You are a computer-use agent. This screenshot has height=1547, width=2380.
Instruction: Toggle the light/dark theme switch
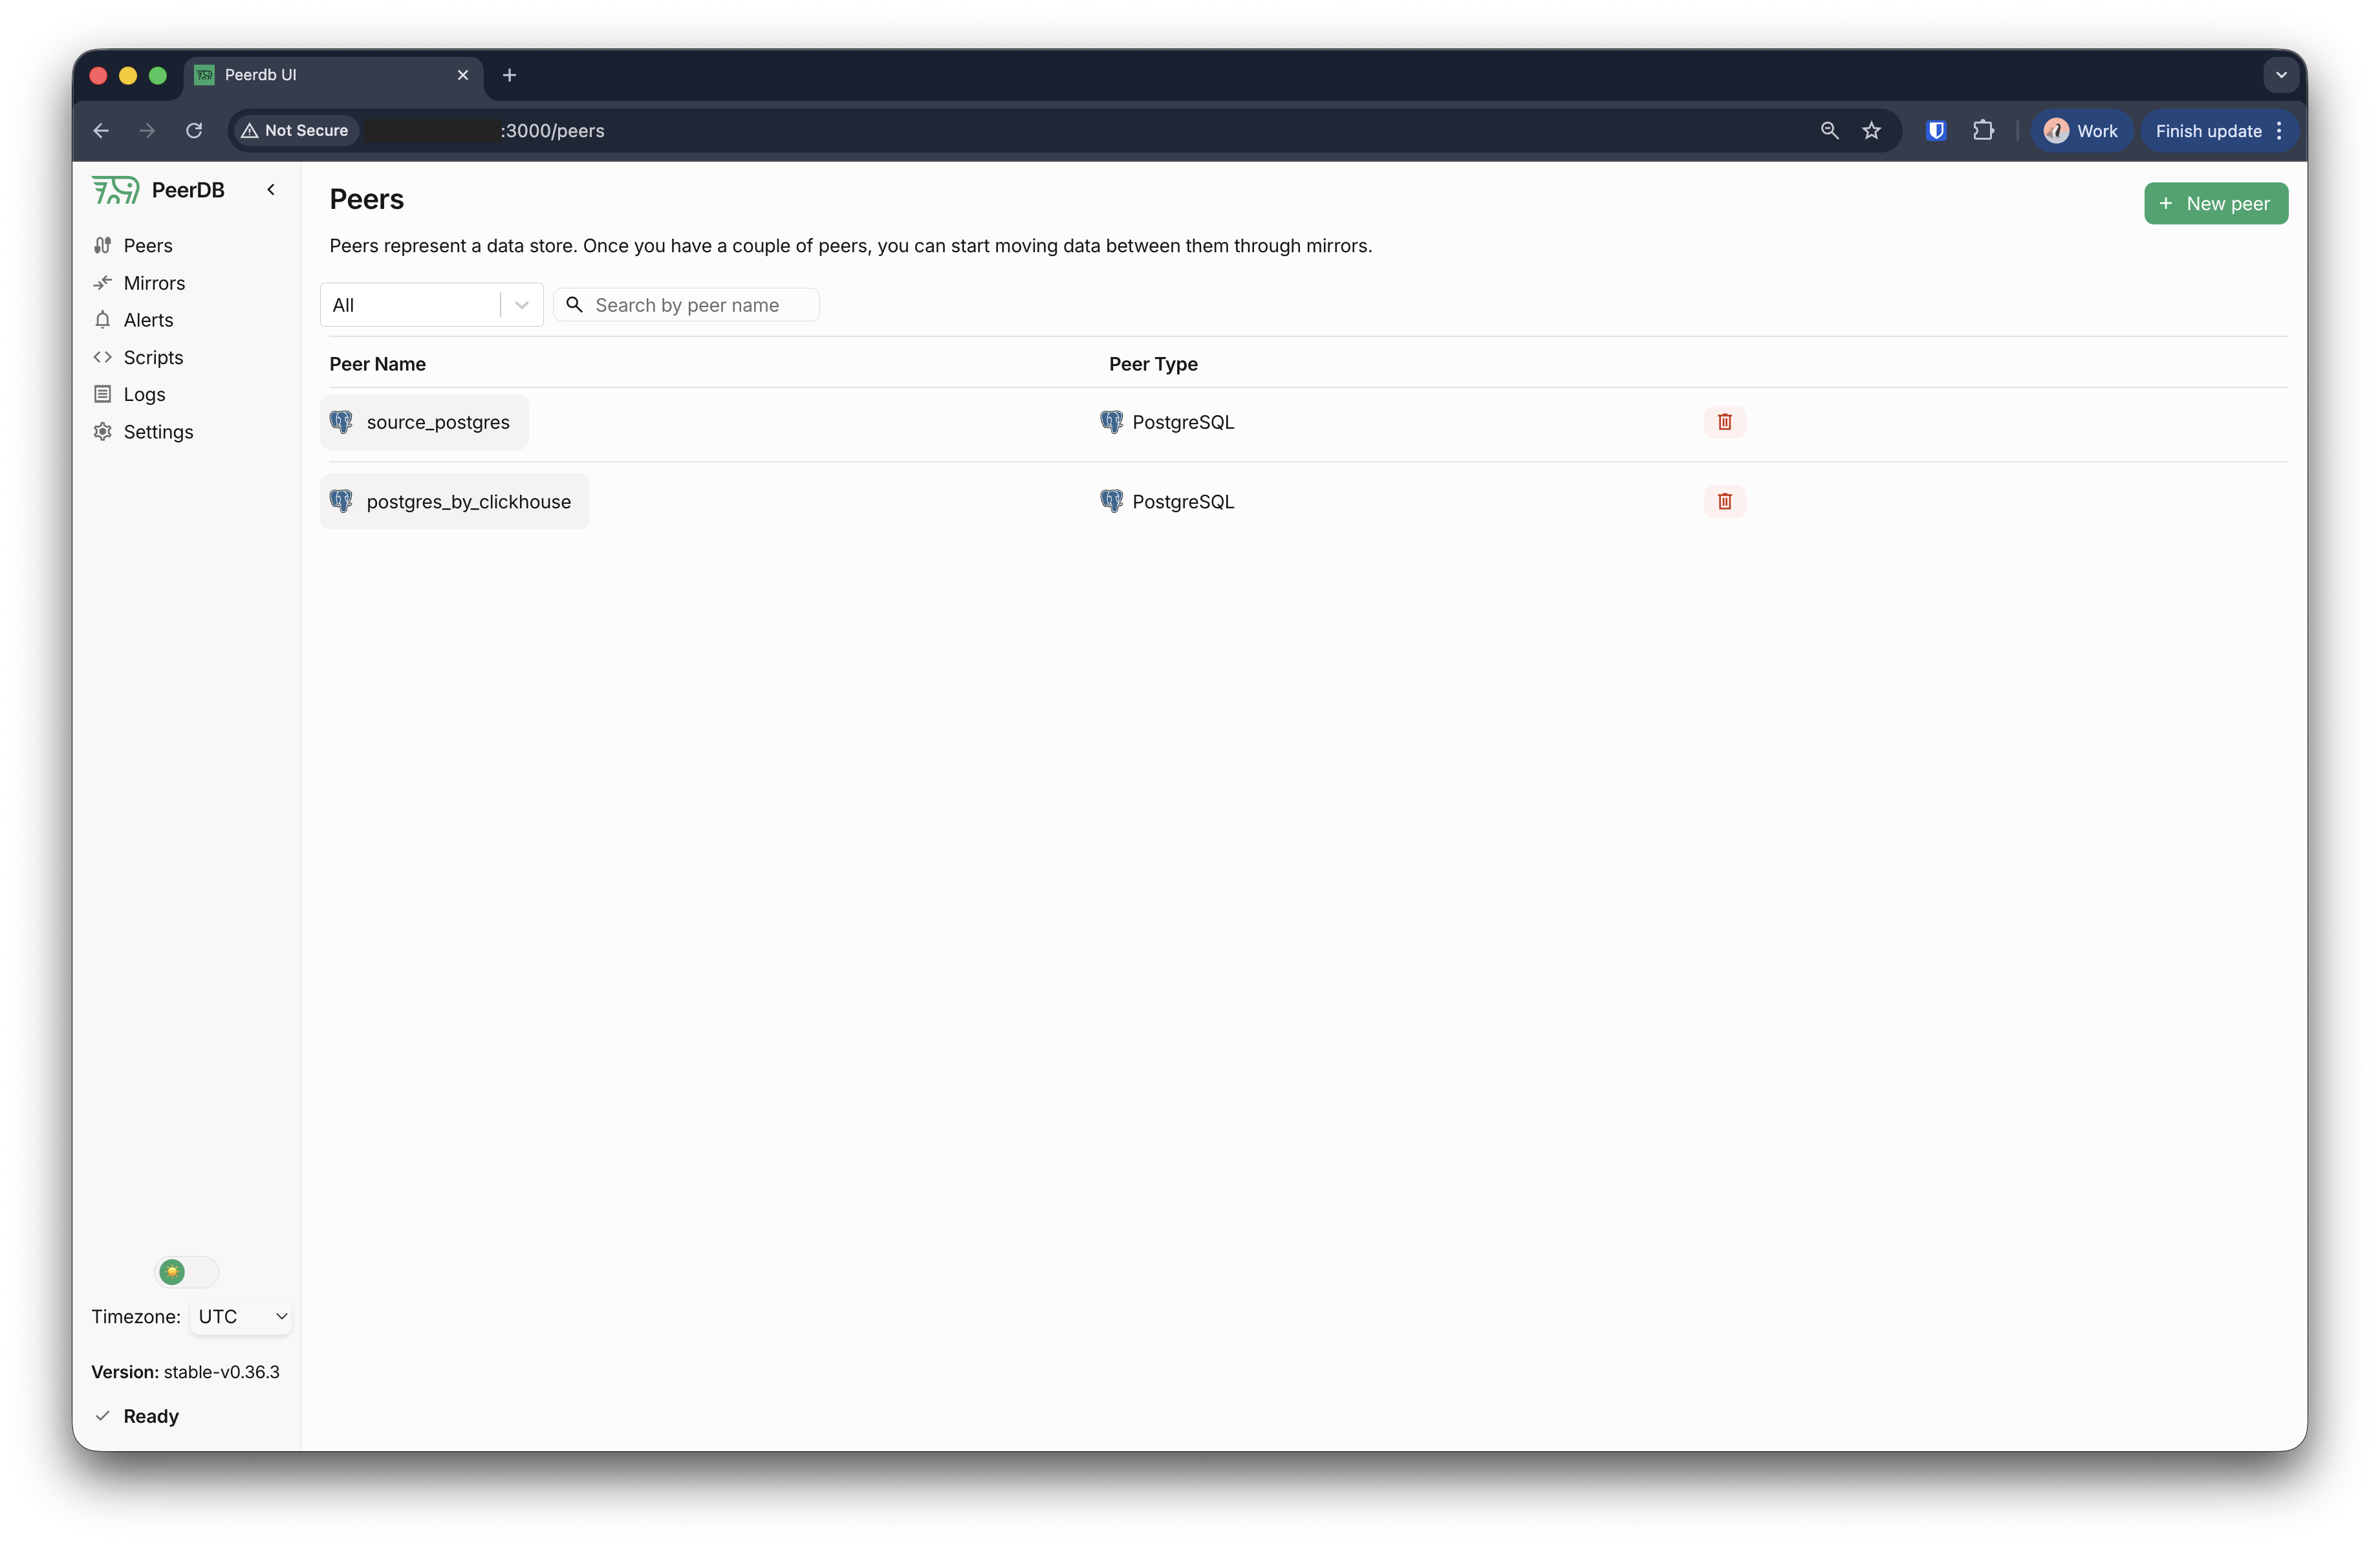point(186,1272)
